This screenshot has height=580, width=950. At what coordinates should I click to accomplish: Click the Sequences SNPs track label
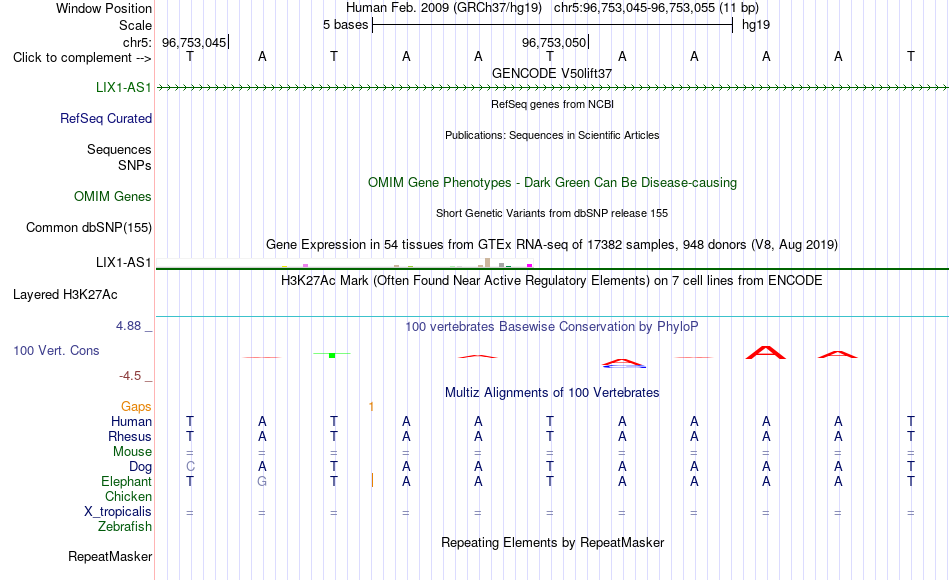119,158
